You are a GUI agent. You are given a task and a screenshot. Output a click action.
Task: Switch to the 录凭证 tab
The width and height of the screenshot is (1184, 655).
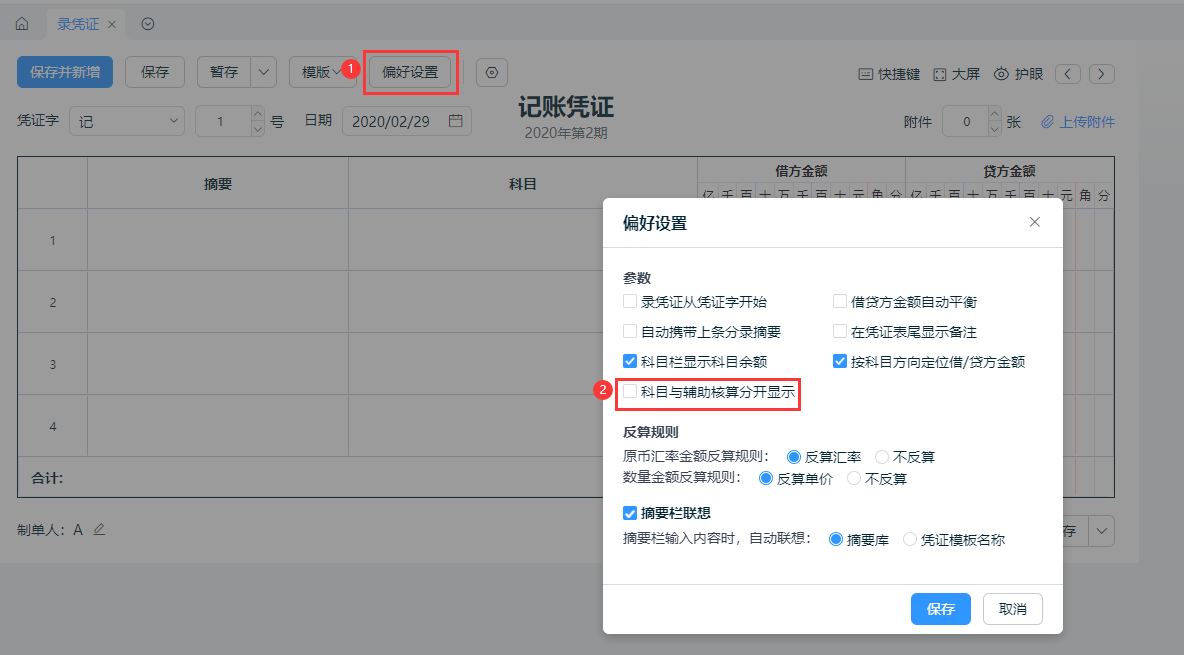point(78,24)
